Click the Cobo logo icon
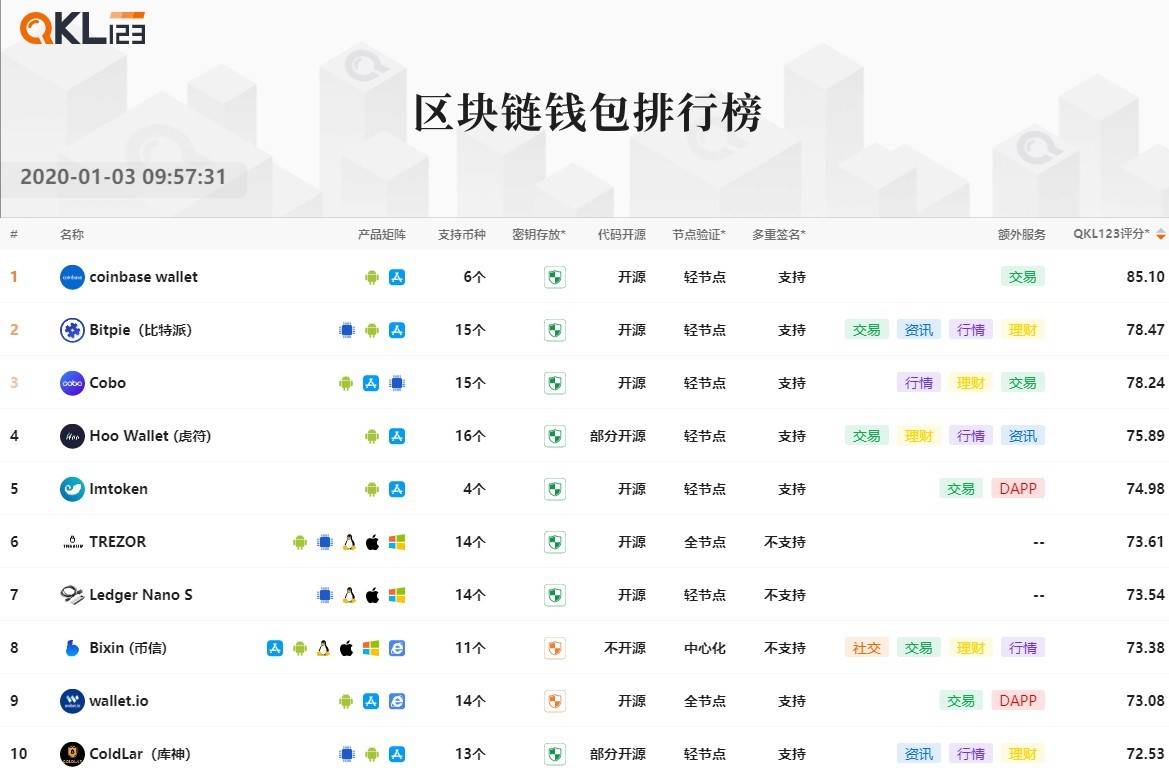The width and height of the screenshot is (1169, 778). click(72, 383)
